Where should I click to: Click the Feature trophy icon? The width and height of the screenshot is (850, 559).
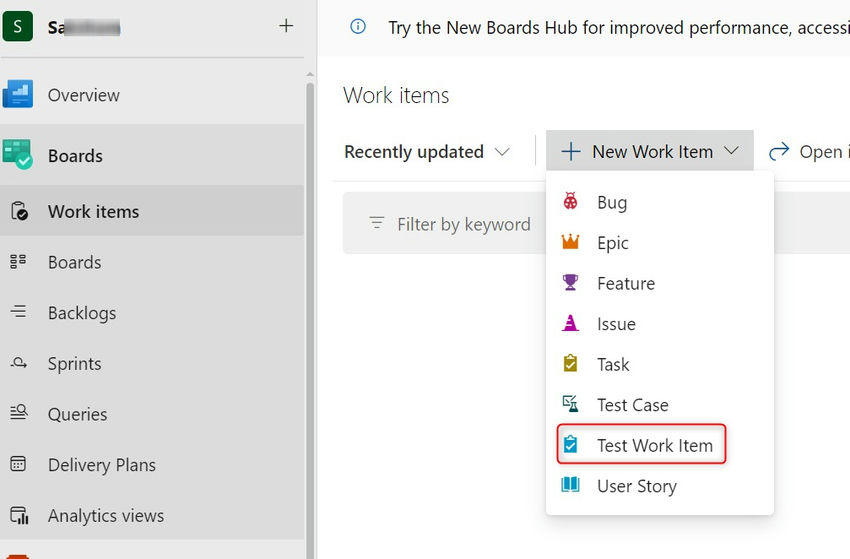pyautogui.click(x=570, y=283)
